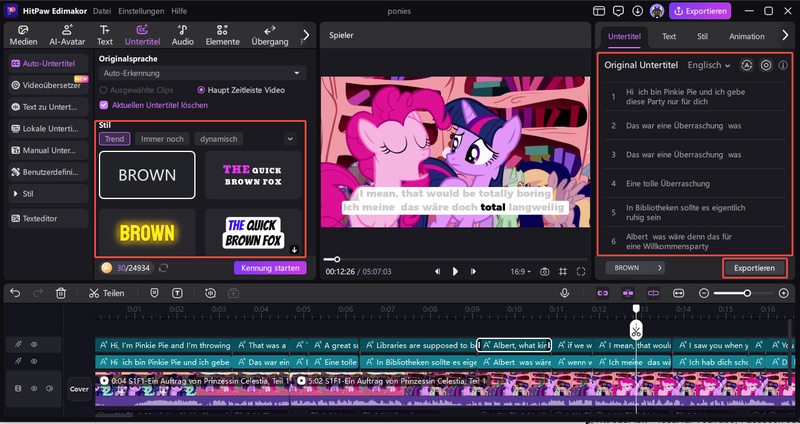Image resolution: width=800 pixels, height=424 pixels.
Task: Open the feedback message icon in title bar
Action: [x=618, y=11]
